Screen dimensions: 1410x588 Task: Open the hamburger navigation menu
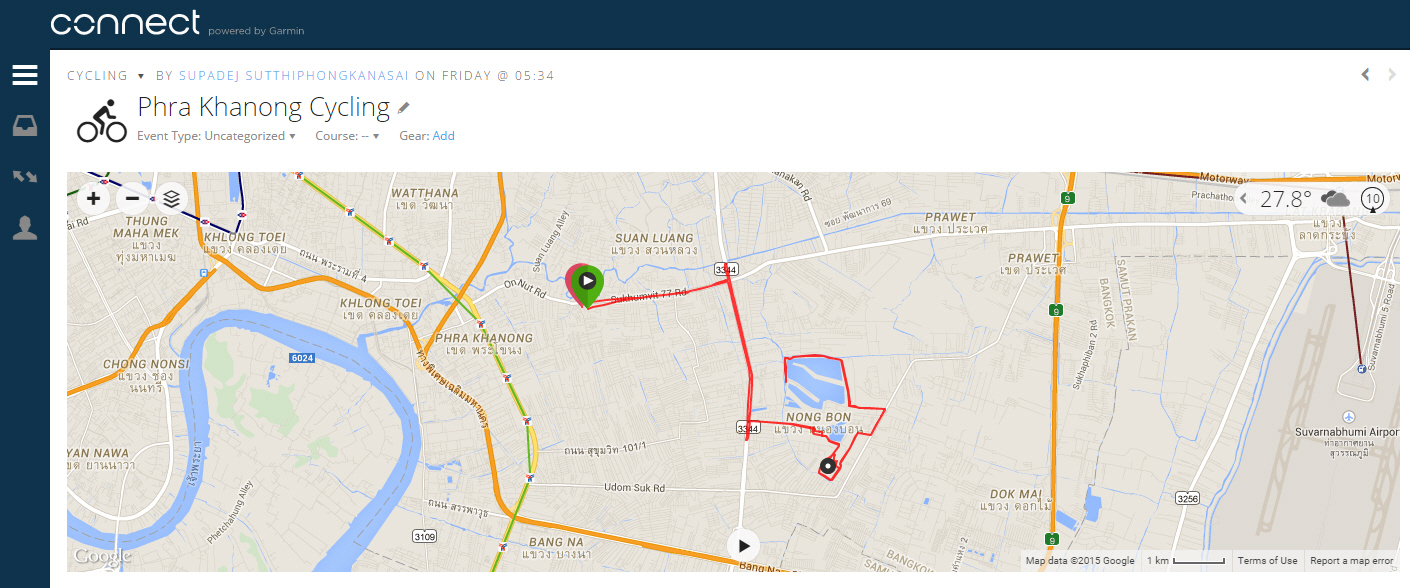pos(25,75)
